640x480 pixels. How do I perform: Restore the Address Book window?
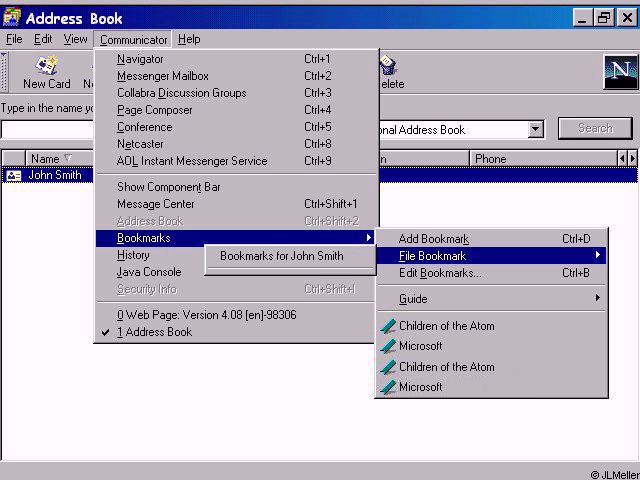point(604,18)
